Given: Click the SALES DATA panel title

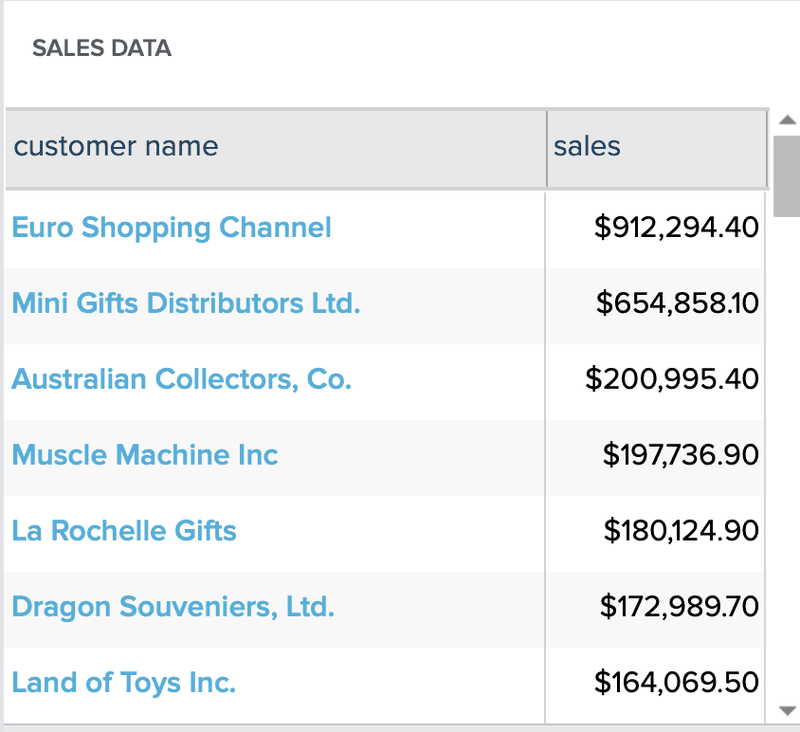Looking at the screenshot, I should coord(102,48).
